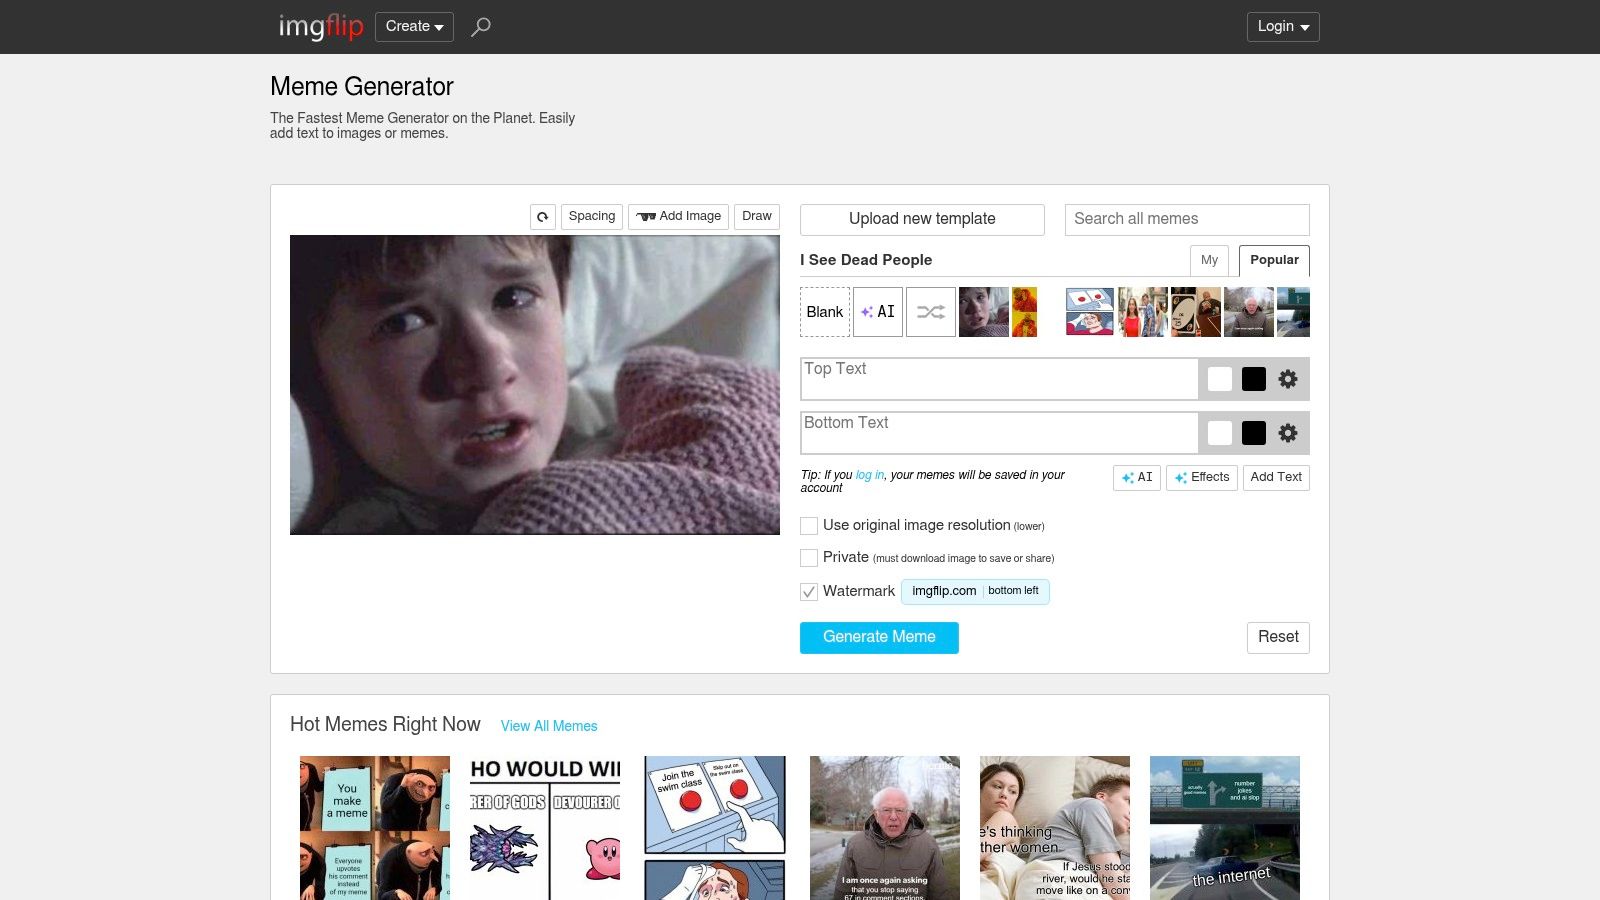Open the Bernie 'once again asking' hot meme
Screen dimensions: 1600x900
tap(885, 828)
